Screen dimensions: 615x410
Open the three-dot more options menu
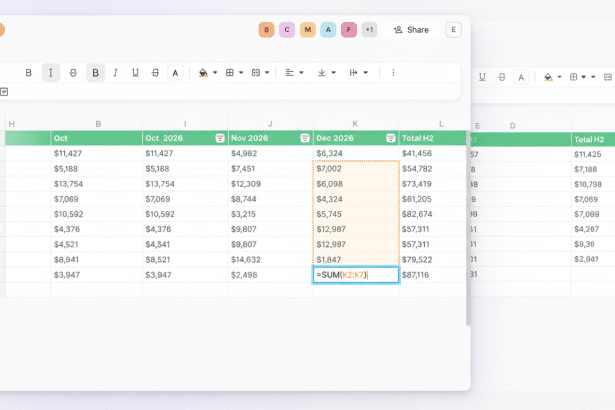[393, 73]
